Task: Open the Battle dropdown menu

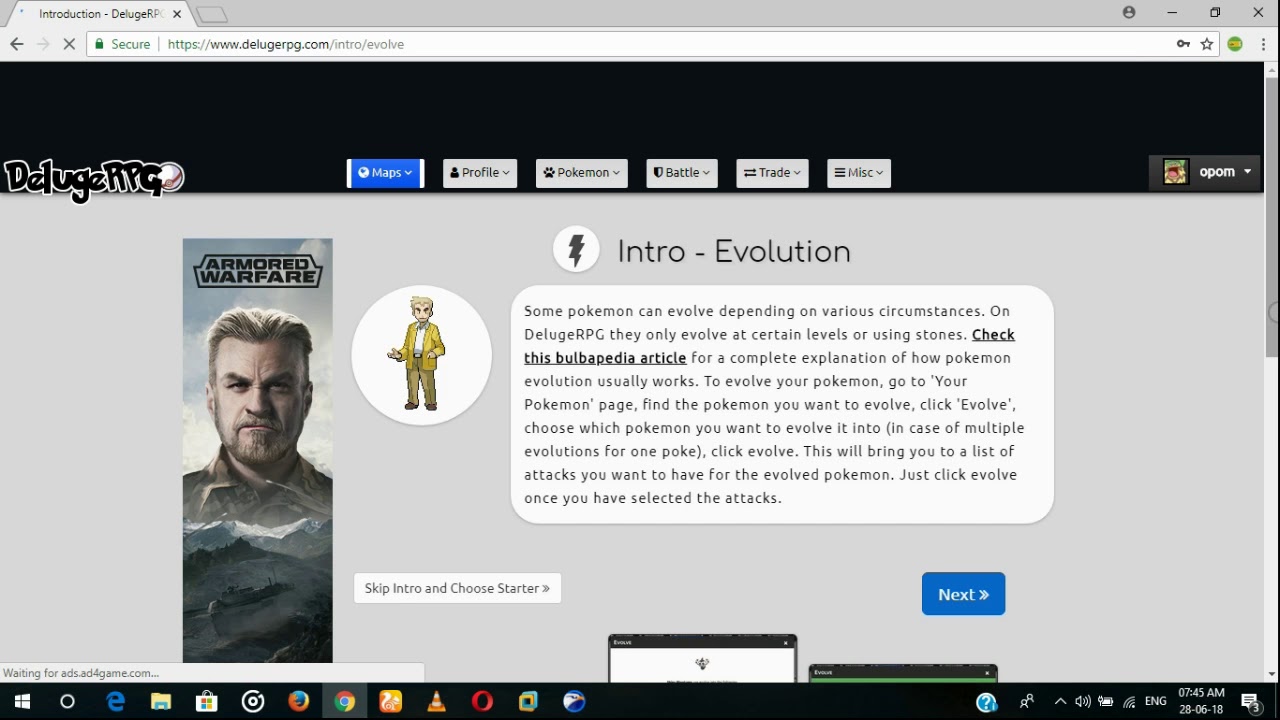Action: pos(682,173)
